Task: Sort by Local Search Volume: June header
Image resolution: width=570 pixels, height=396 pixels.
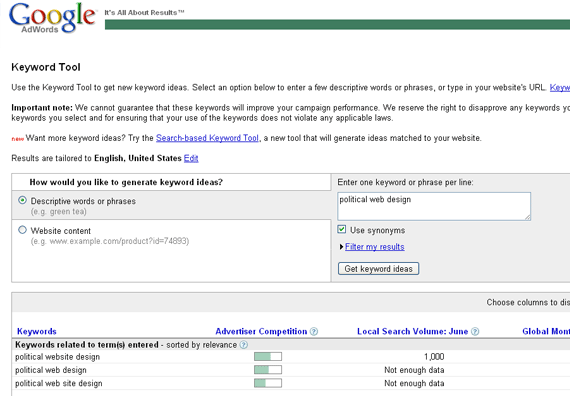Action: 412,332
